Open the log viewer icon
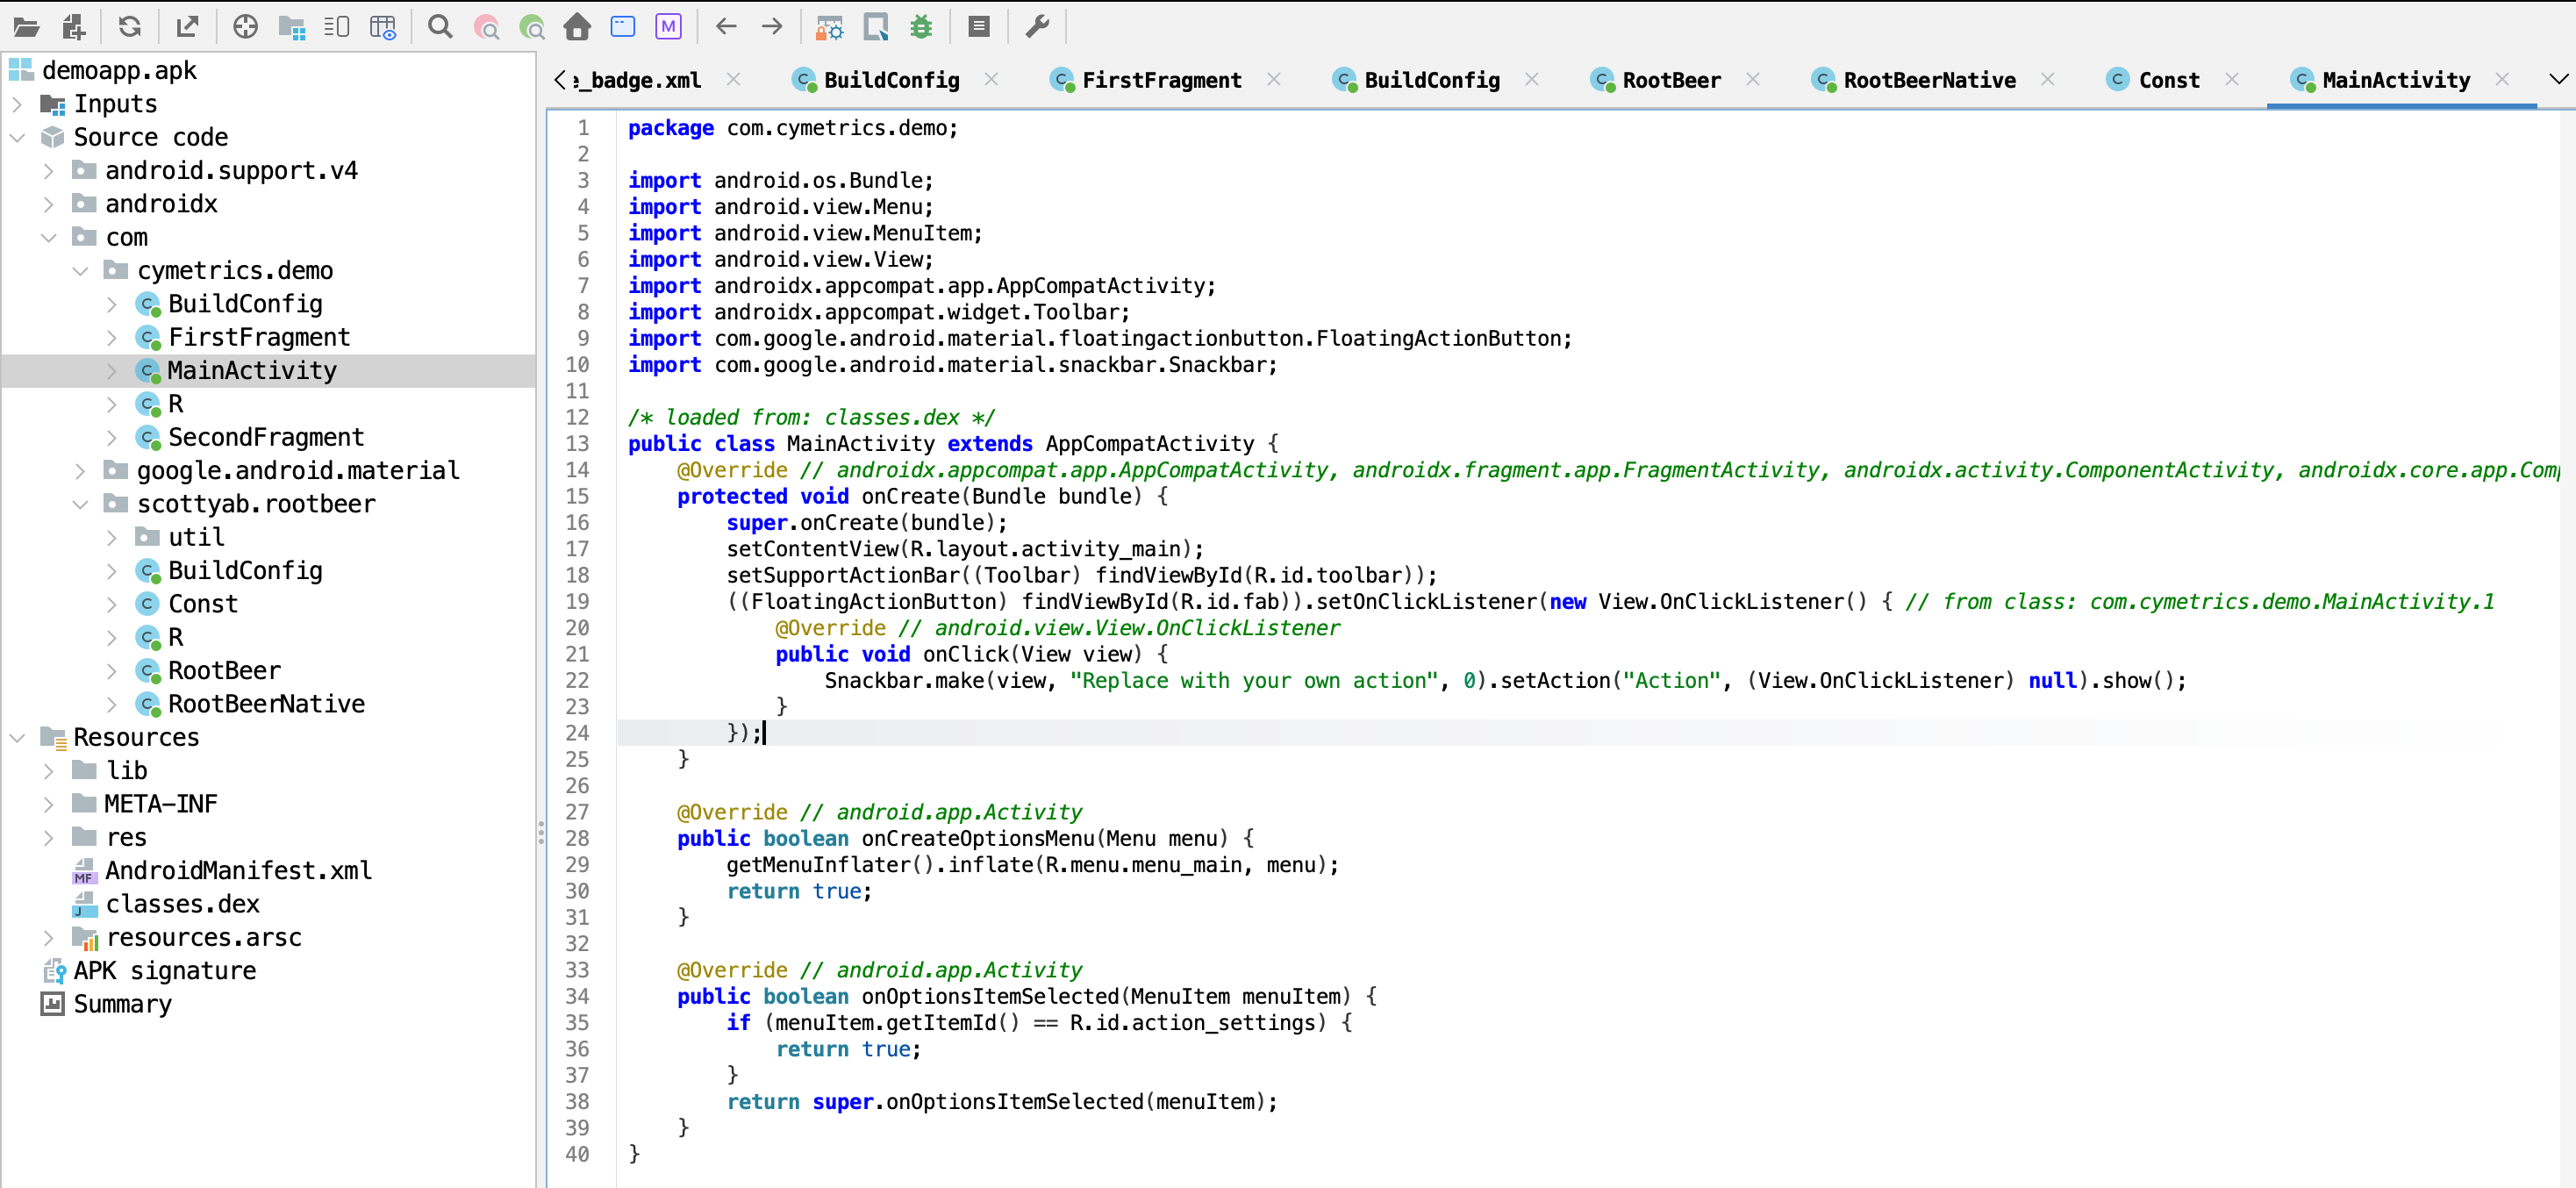 click(979, 27)
